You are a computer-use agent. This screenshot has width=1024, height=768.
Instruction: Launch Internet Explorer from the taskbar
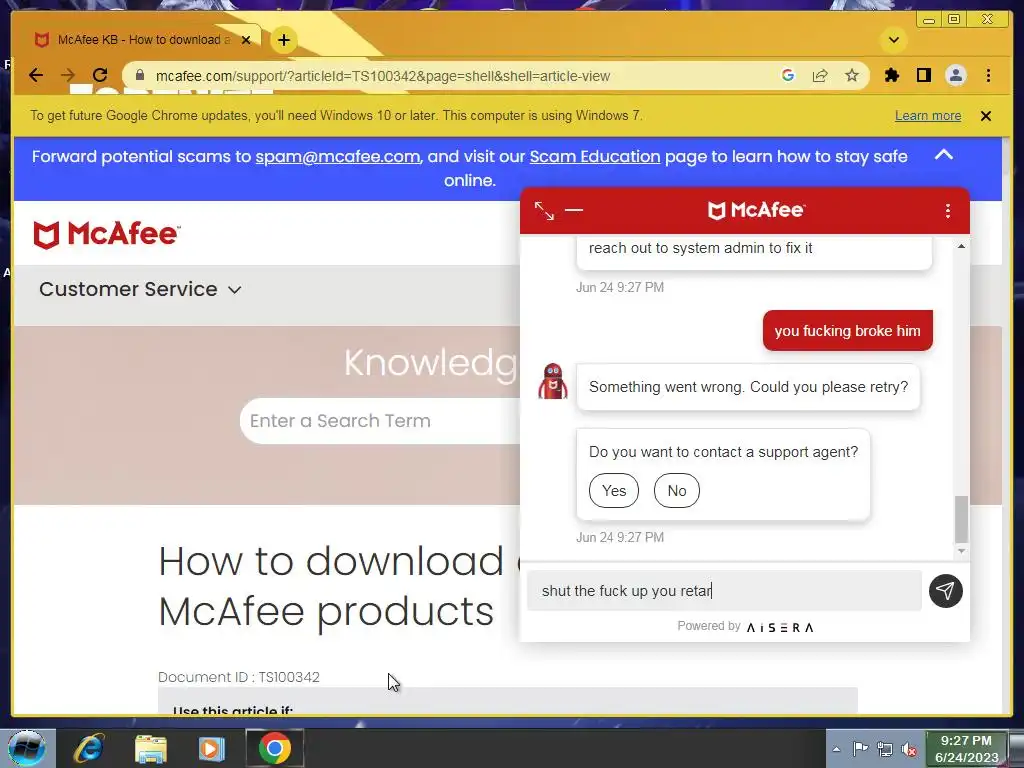pyautogui.click(x=89, y=748)
